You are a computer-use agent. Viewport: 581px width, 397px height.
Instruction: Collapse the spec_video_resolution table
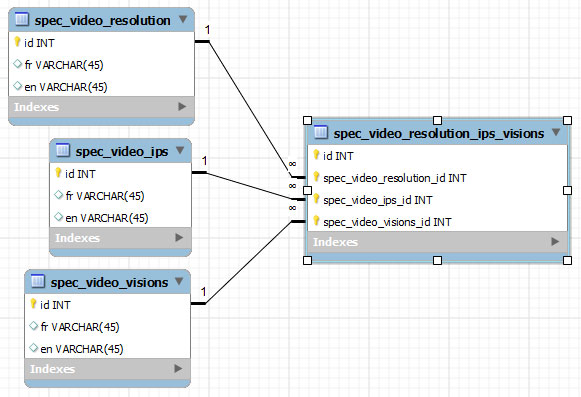click(x=183, y=19)
